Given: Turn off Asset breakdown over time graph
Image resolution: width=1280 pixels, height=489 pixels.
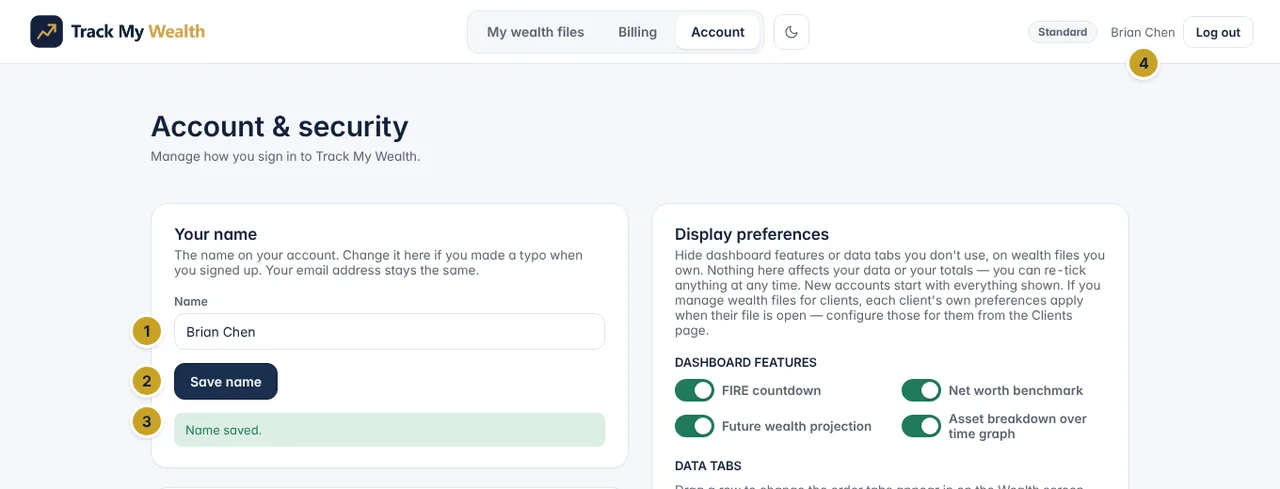Looking at the screenshot, I should (x=921, y=426).
